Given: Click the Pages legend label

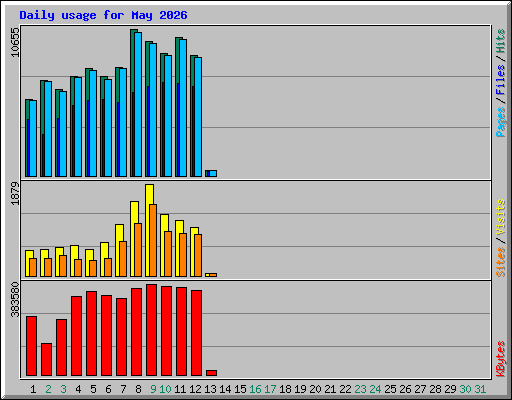Looking at the screenshot, I should [501, 122].
